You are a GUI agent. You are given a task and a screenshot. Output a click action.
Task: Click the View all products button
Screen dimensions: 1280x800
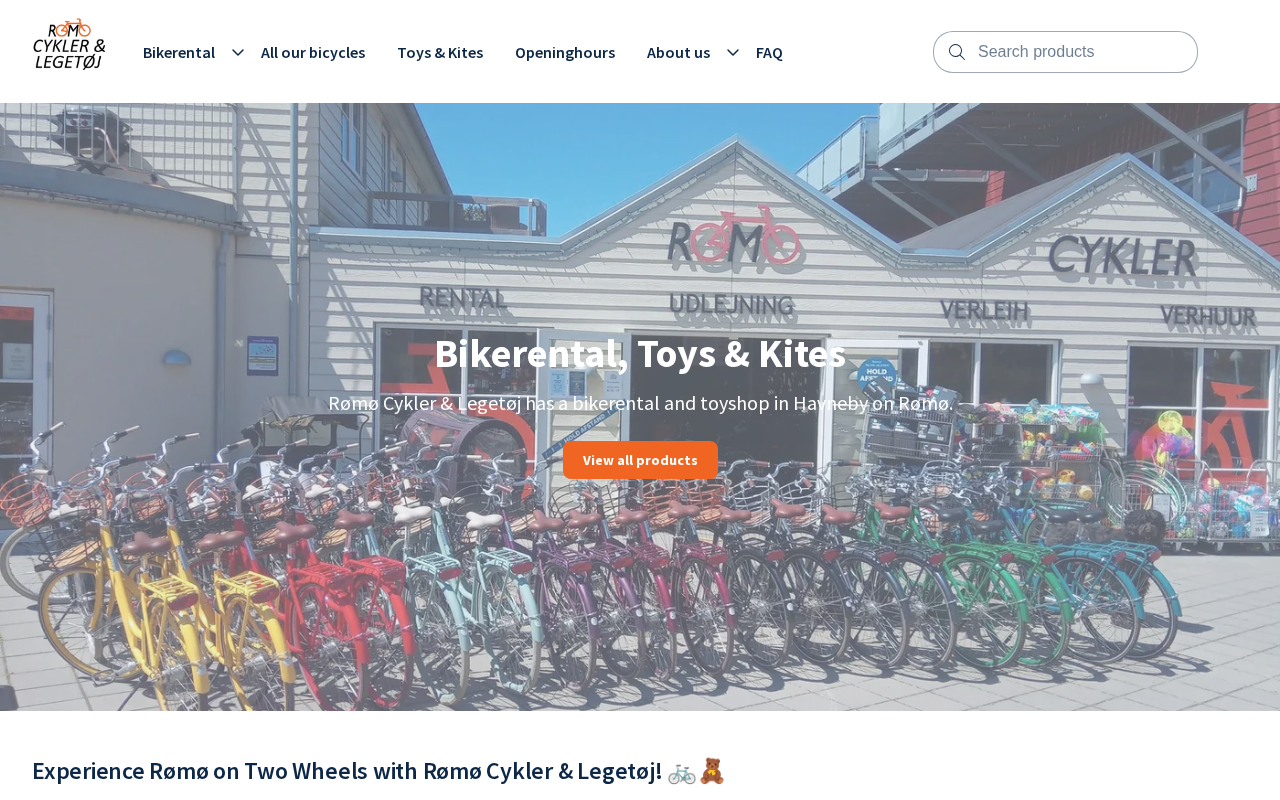[x=640, y=460]
